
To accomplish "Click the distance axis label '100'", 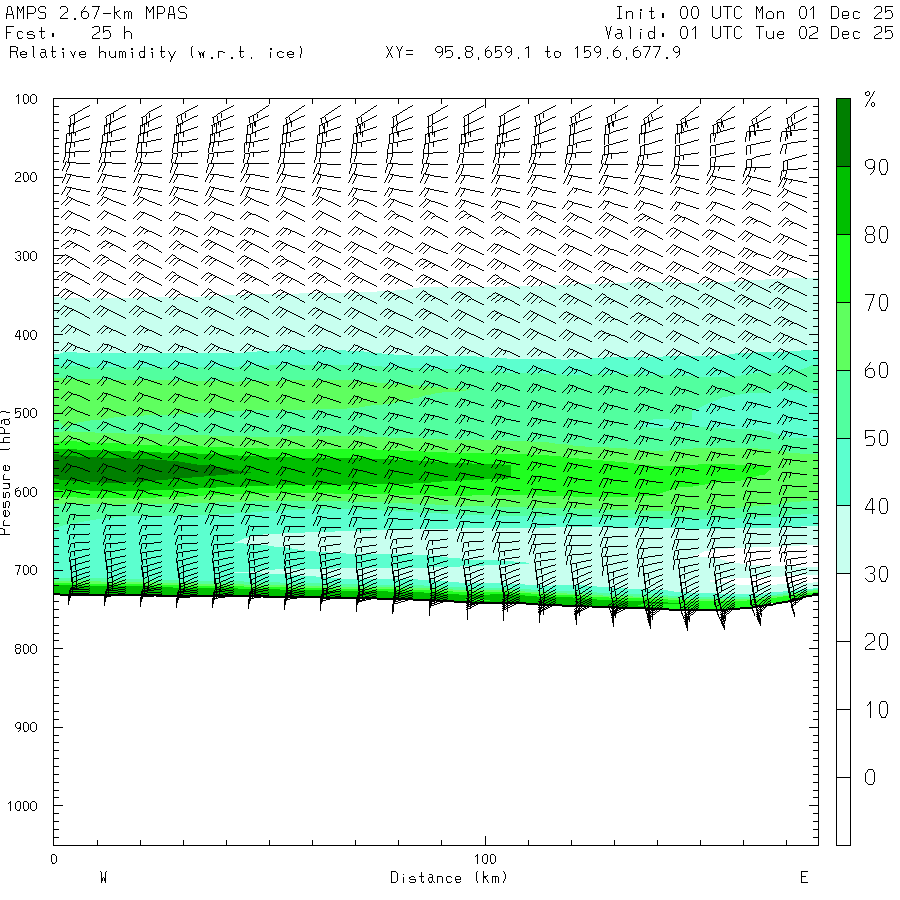I will [485, 859].
